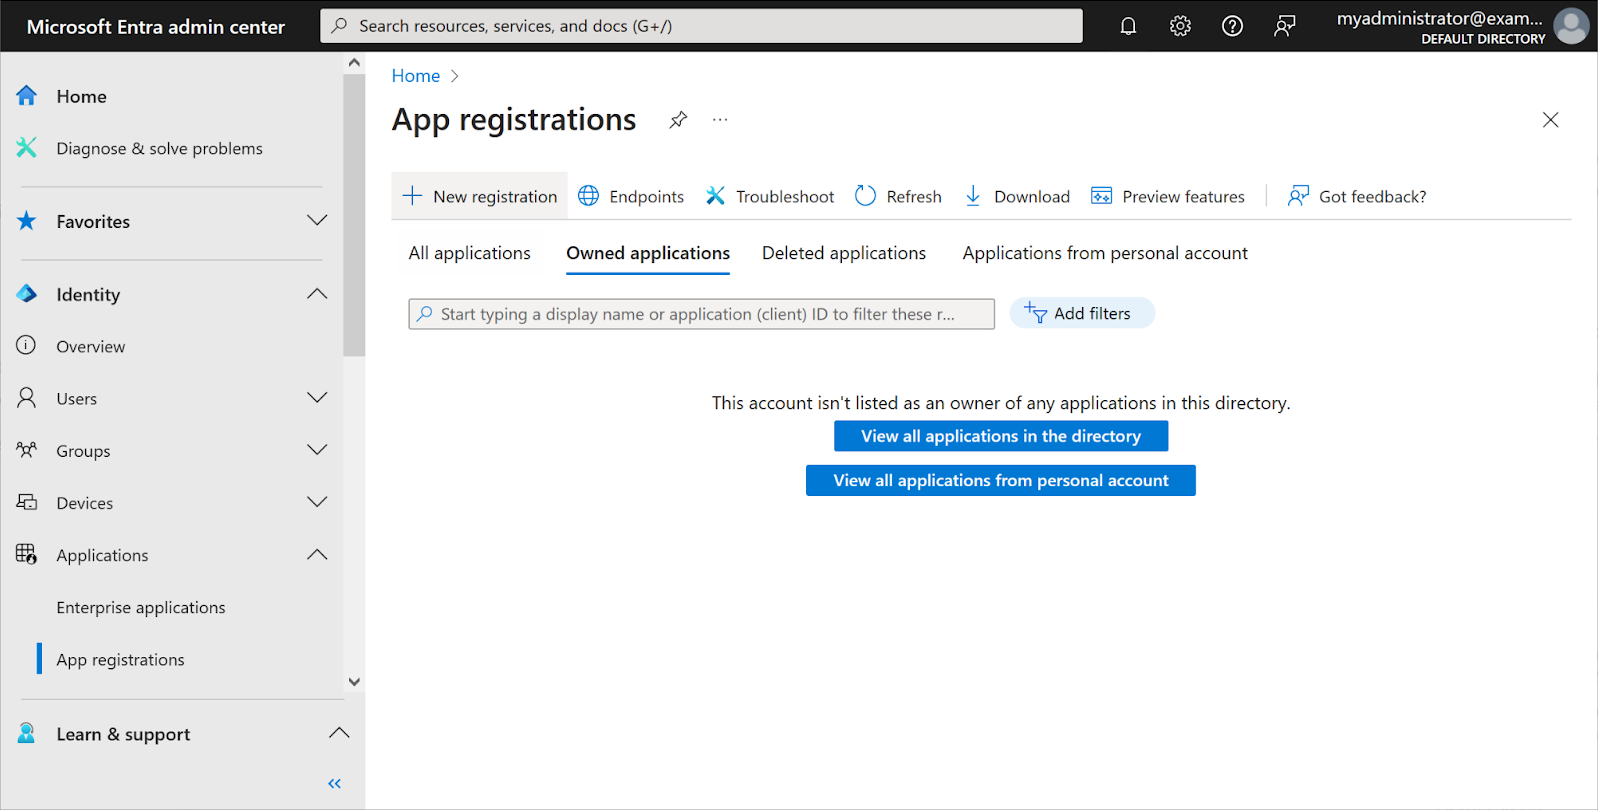Switch to the All applications tab

coord(469,253)
